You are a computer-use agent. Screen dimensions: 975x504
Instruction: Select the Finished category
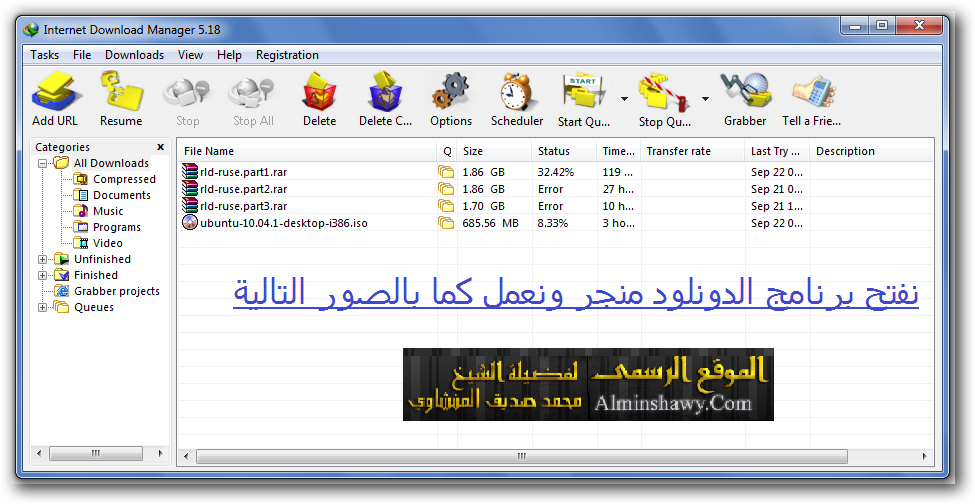(95, 275)
